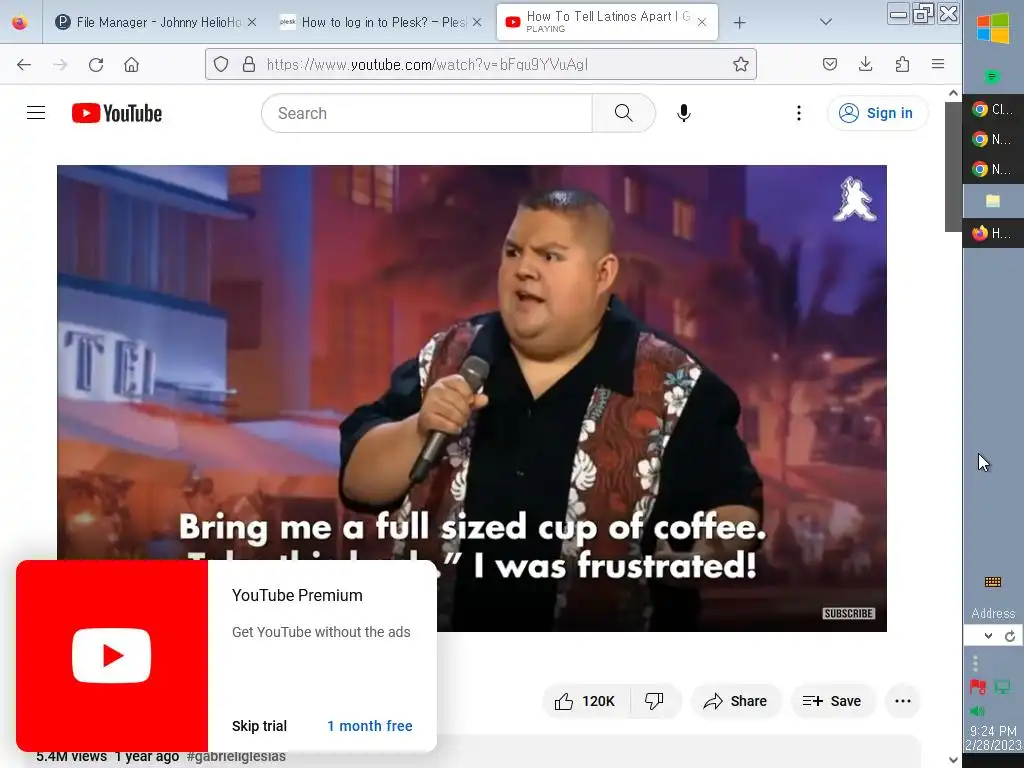The width and height of the screenshot is (1024, 768).
Task: Open the more actions ellipsis under video
Action: (903, 701)
